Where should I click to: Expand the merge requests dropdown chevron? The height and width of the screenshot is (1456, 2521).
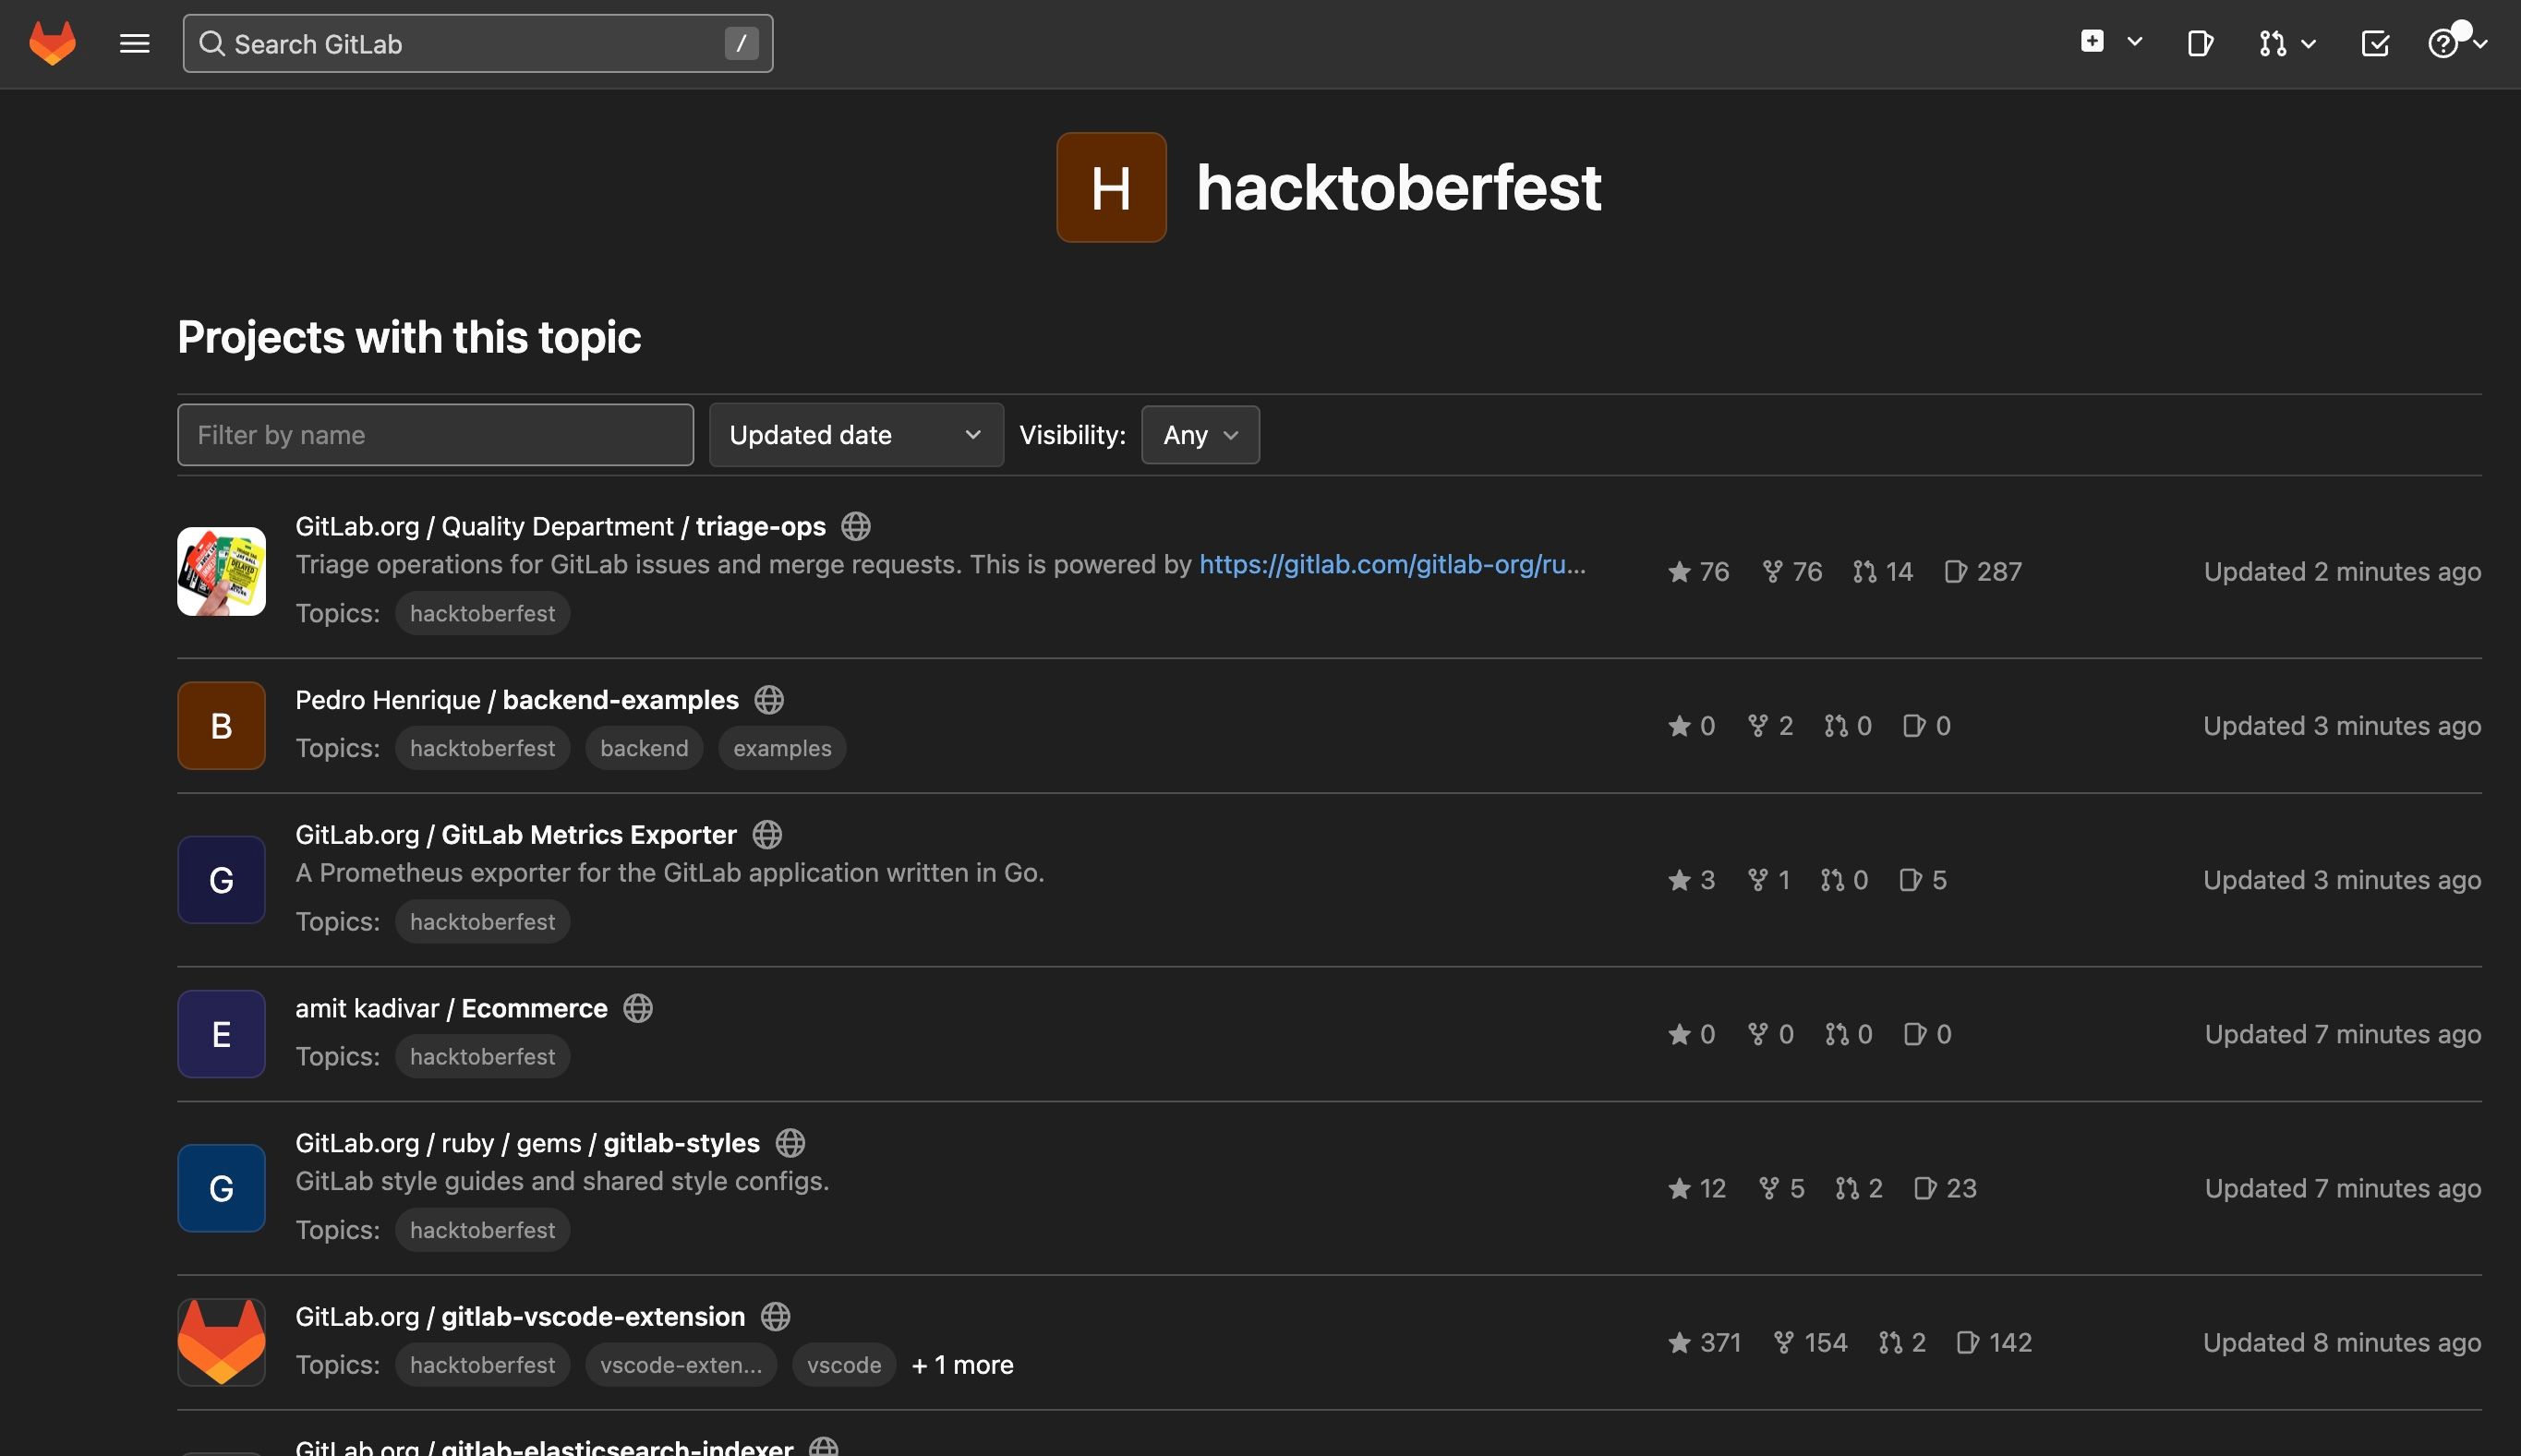2308,43
